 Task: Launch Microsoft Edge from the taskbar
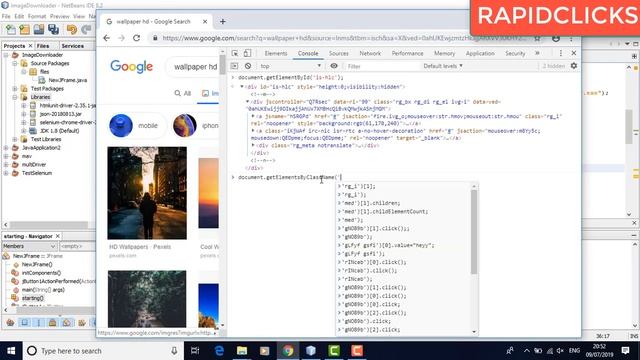219,351
